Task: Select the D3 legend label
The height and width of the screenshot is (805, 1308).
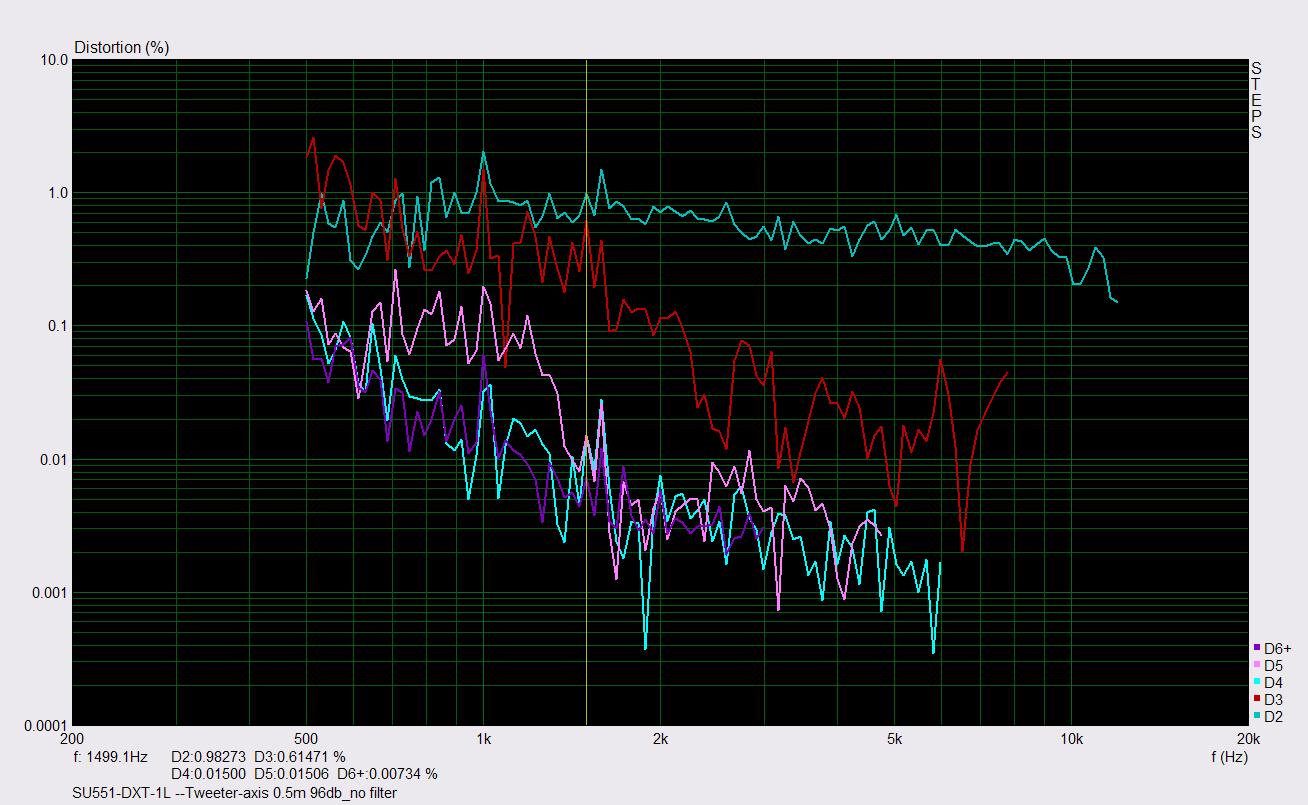Action: (x=1273, y=699)
